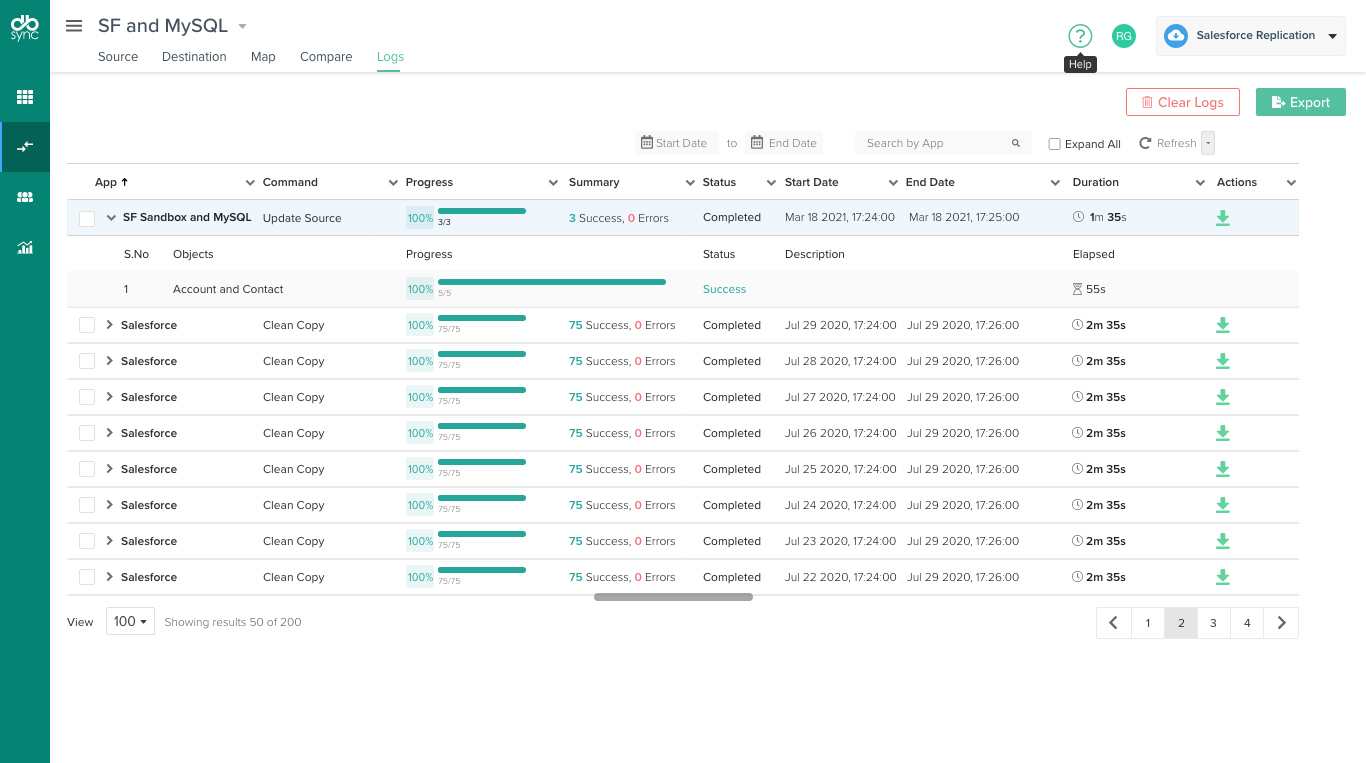The image size is (1366, 763).
Task: Select checkbox for Jul 27 2020 Salesforce row
Action: (87, 397)
